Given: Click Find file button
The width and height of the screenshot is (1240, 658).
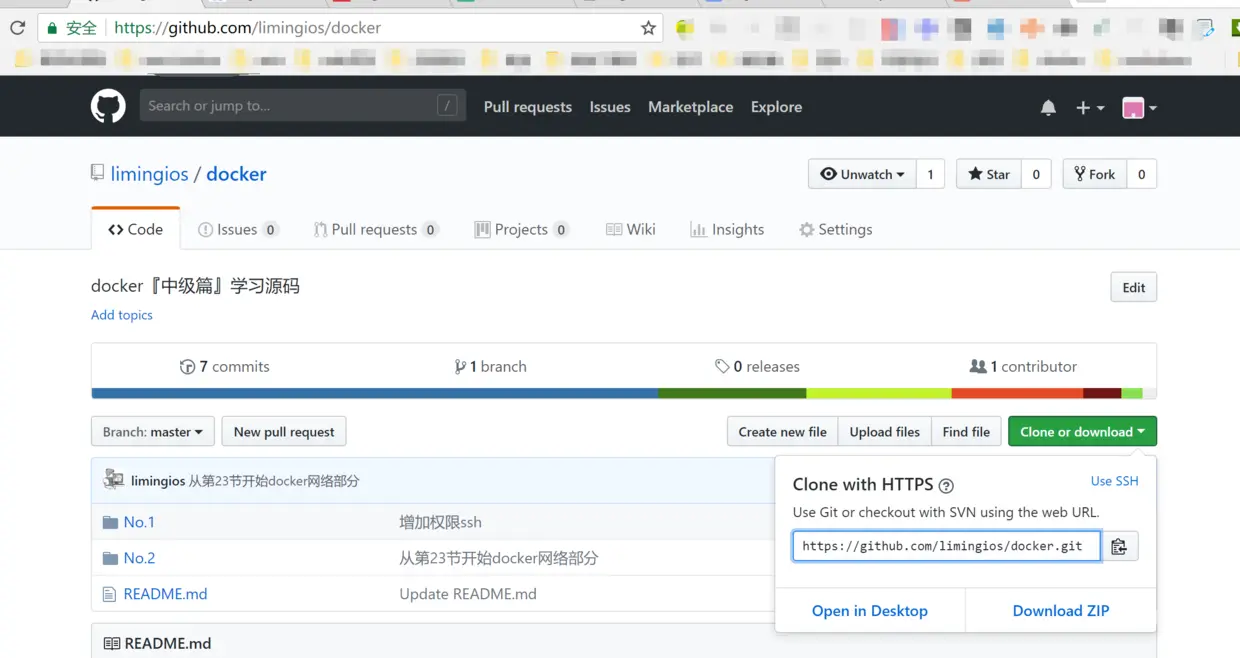Looking at the screenshot, I should pos(966,432).
